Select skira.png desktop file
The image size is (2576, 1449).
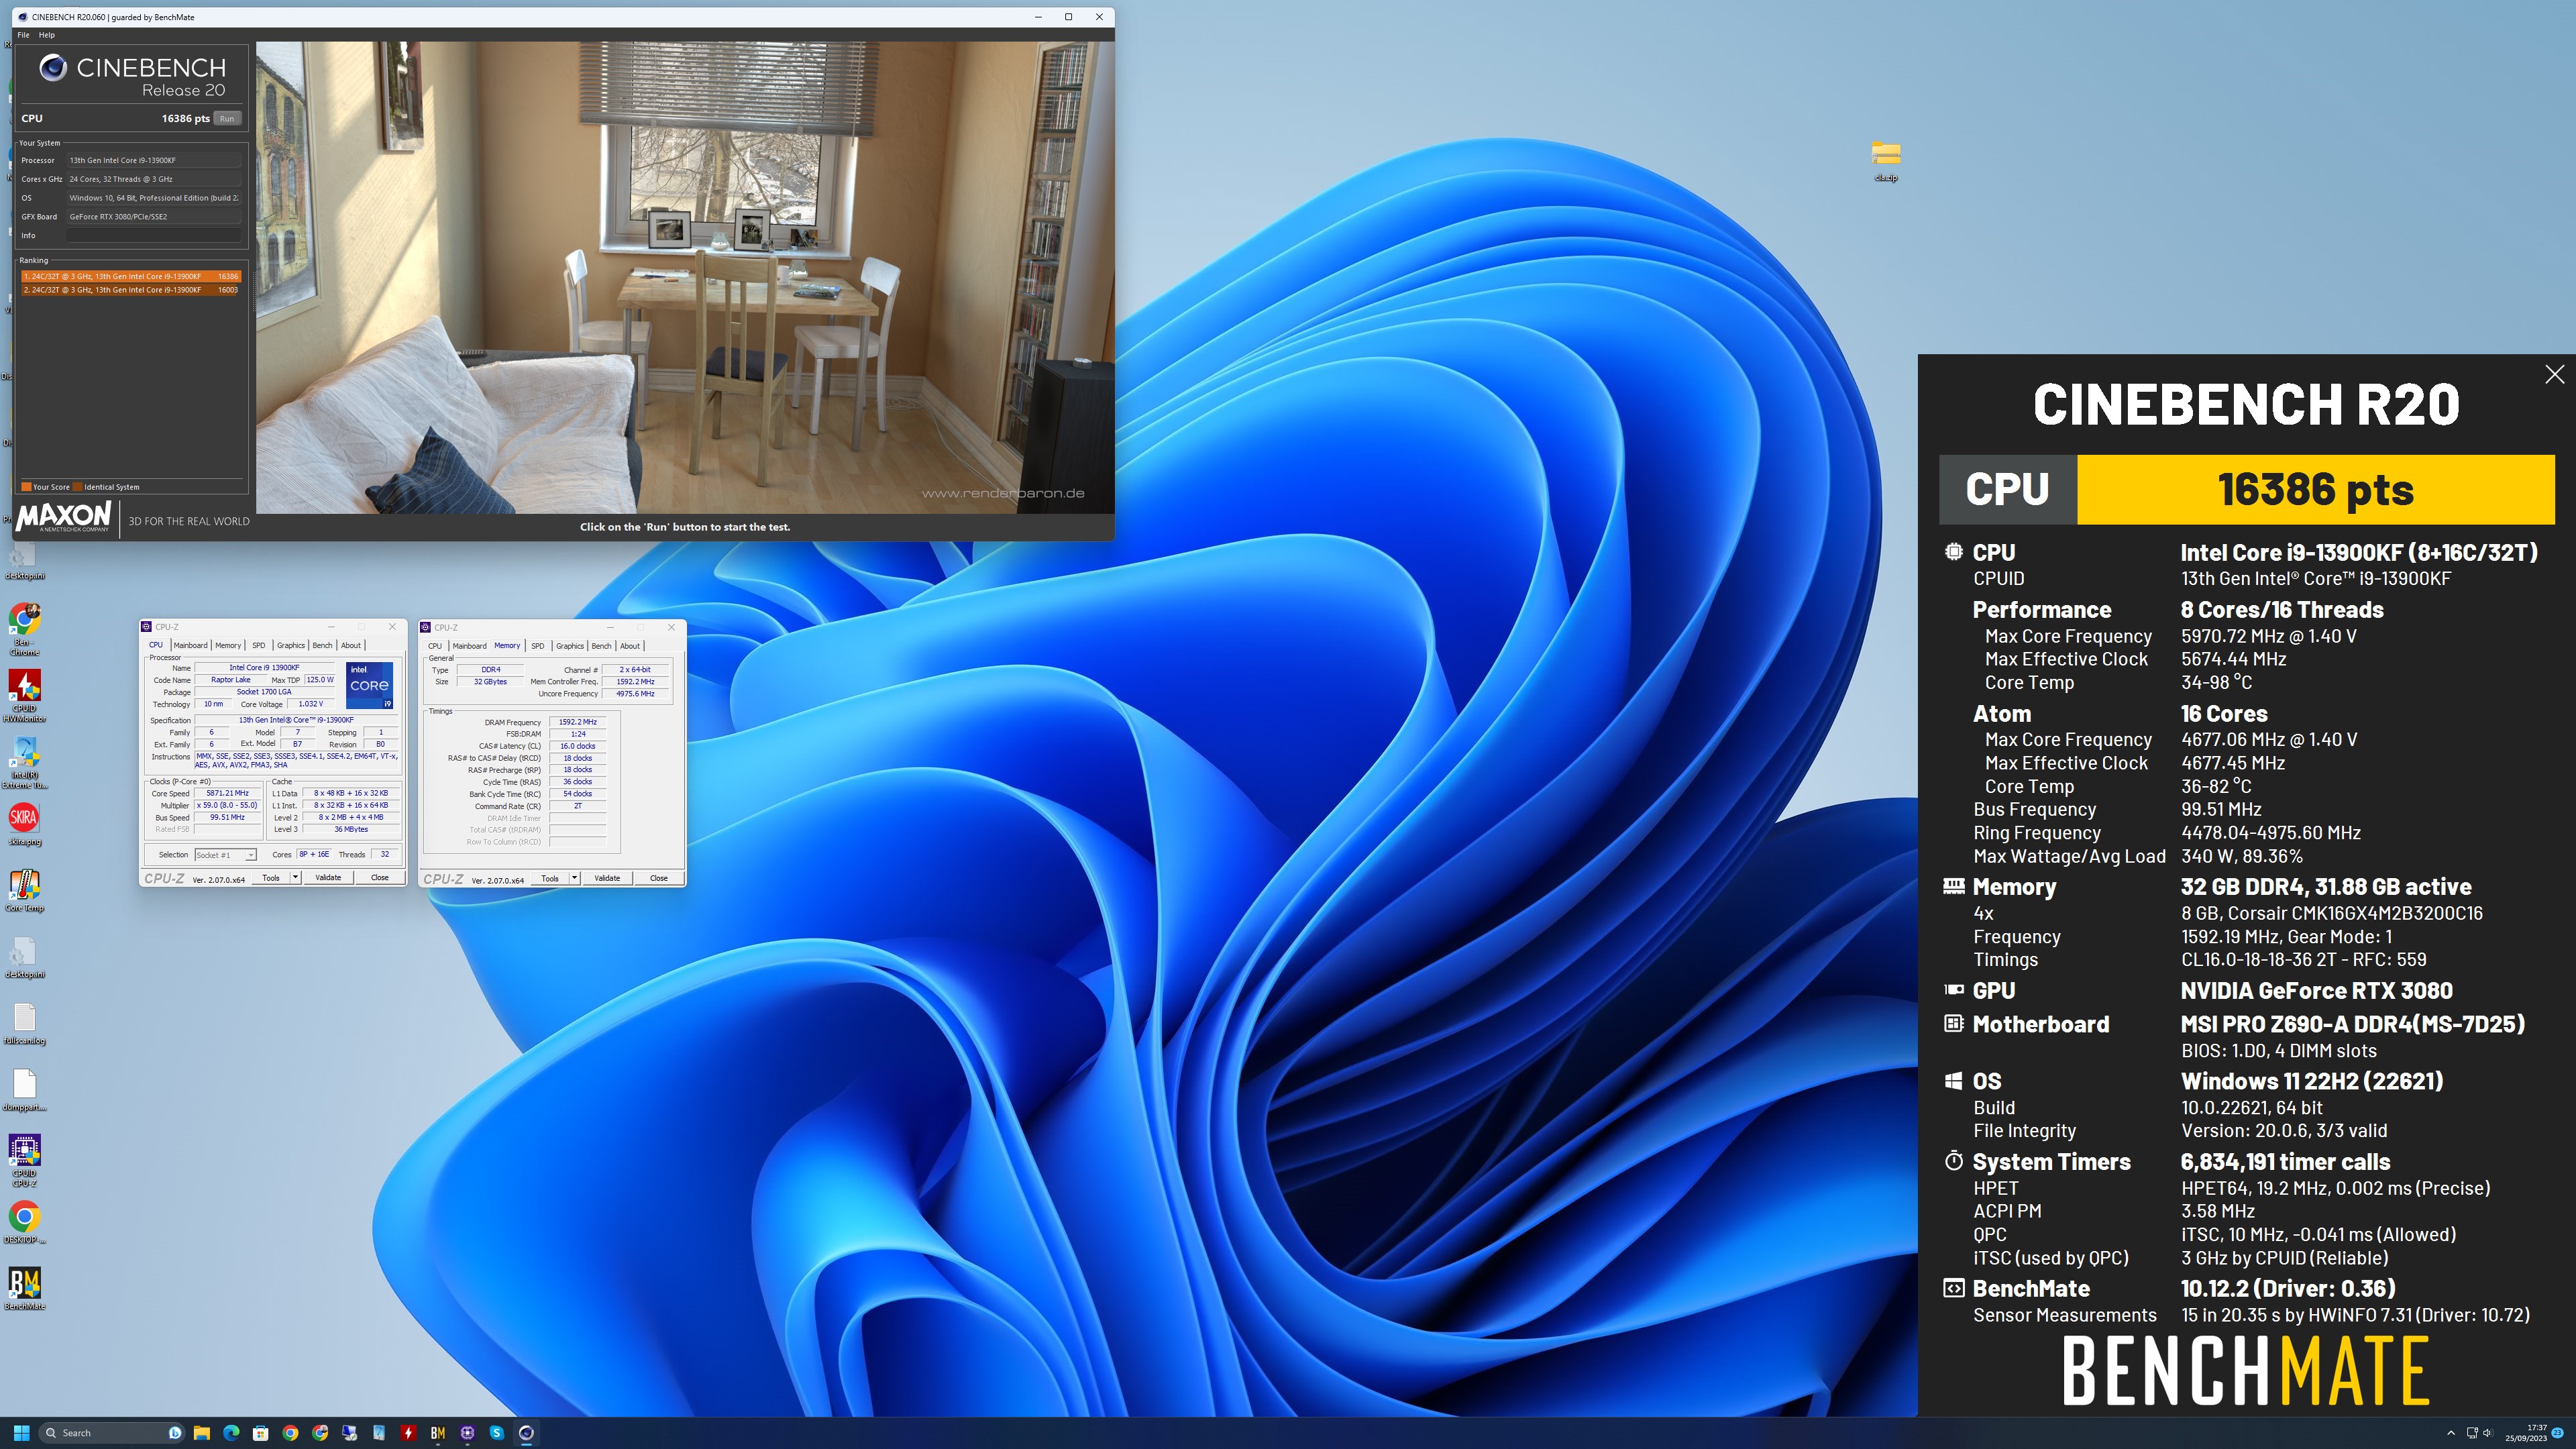[x=24, y=825]
